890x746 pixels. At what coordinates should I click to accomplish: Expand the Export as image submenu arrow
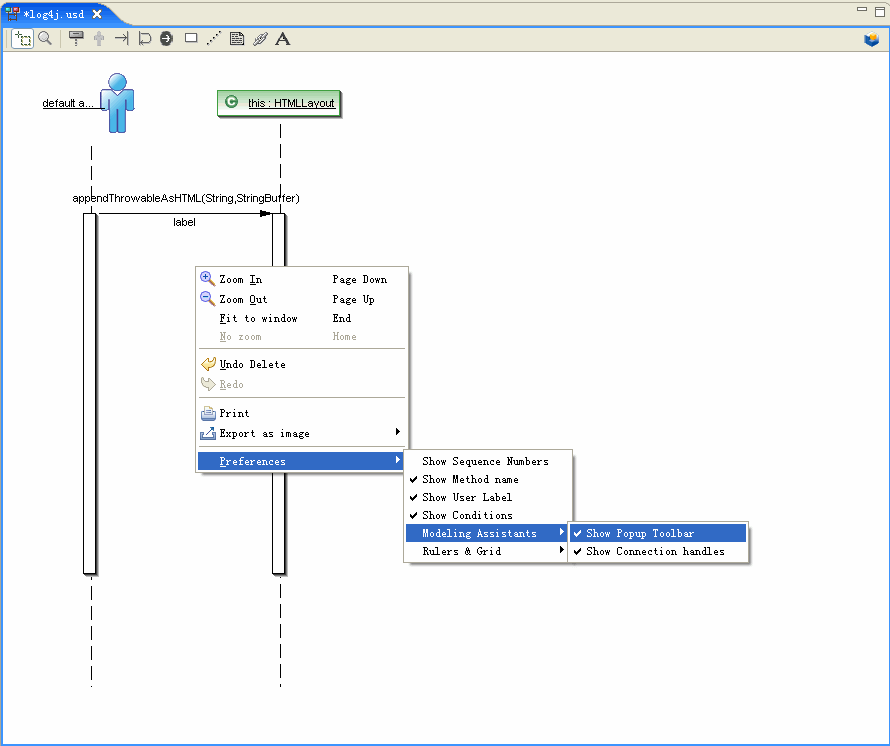pyautogui.click(x=398, y=432)
